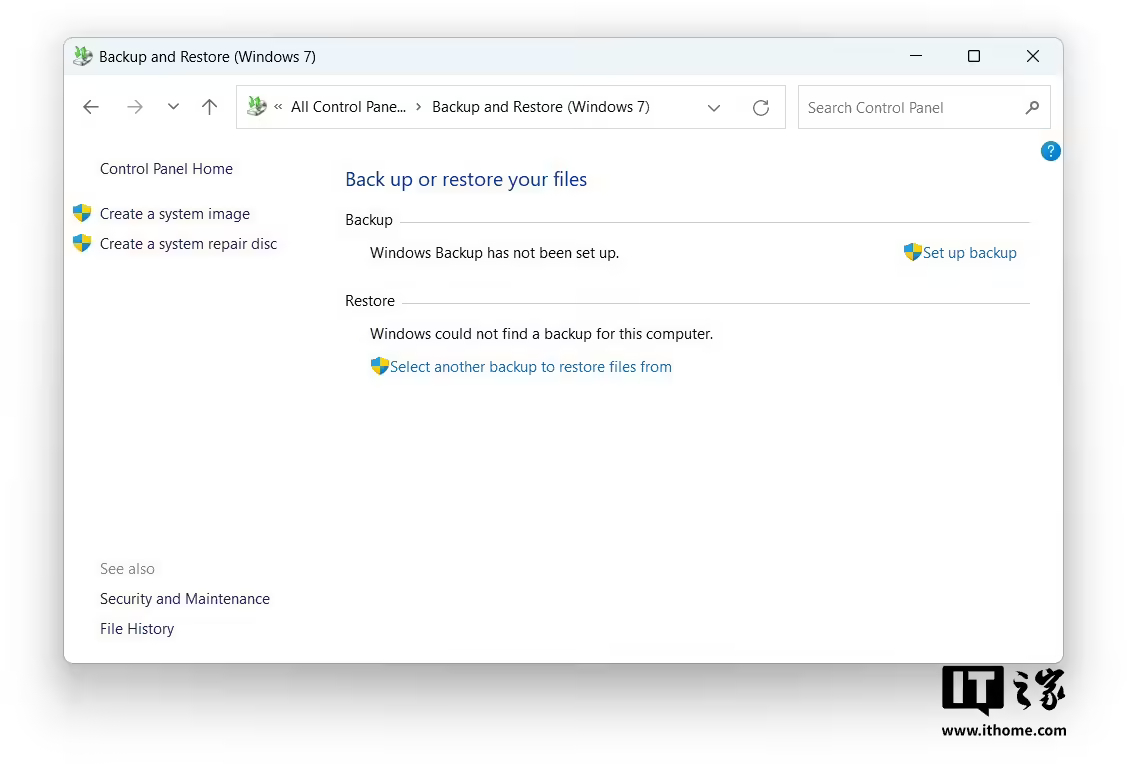
Task: Open Create a system image
Action: [x=175, y=214]
